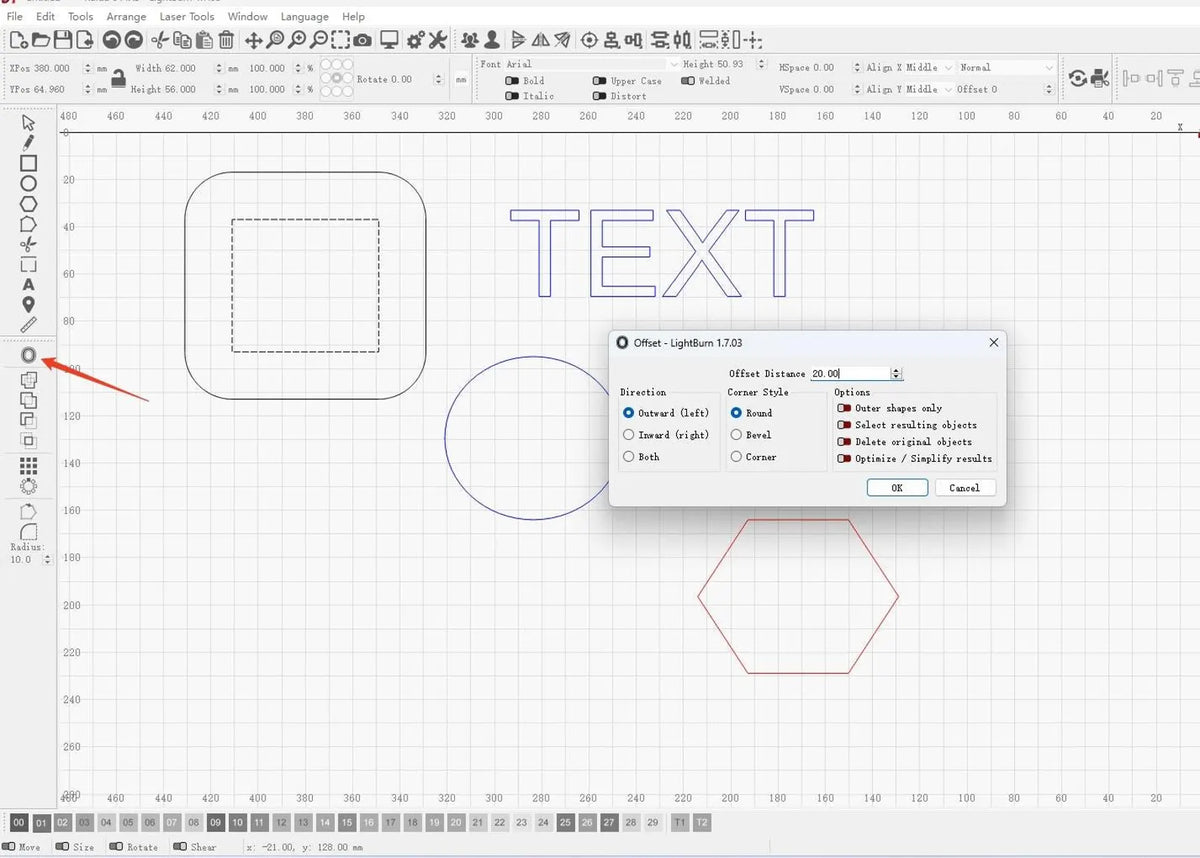The image size is (1200, 858).
Task: Open the File menu
Action: [x=15, y=17]
